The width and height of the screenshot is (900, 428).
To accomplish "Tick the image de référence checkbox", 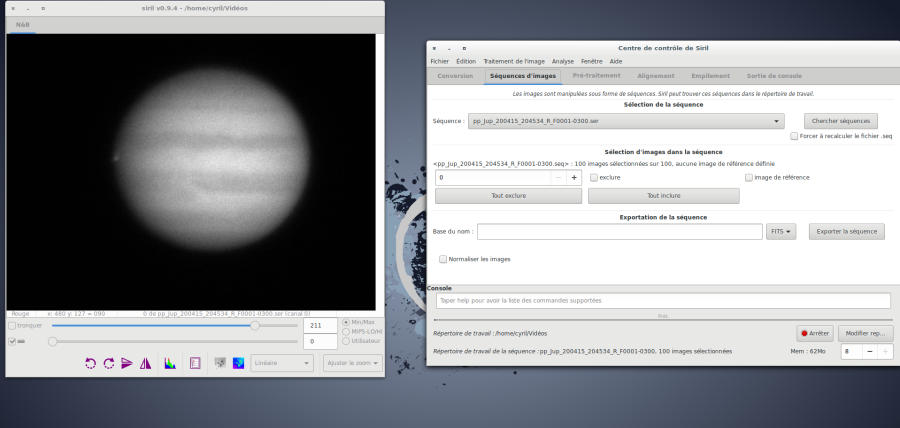I will [x=748, y=178].
